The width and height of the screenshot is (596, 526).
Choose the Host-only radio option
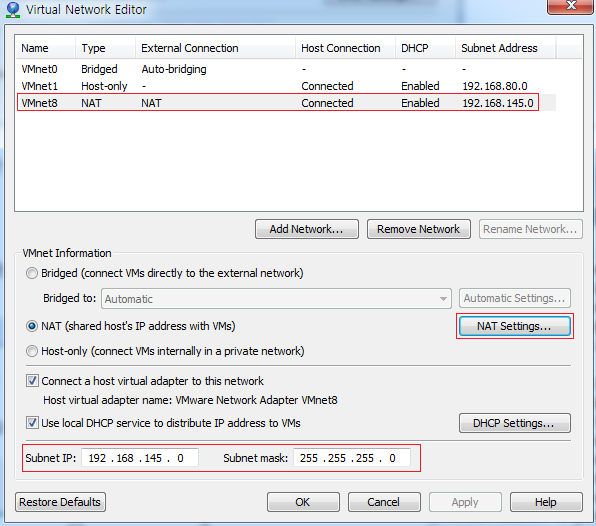pos(32,351)
